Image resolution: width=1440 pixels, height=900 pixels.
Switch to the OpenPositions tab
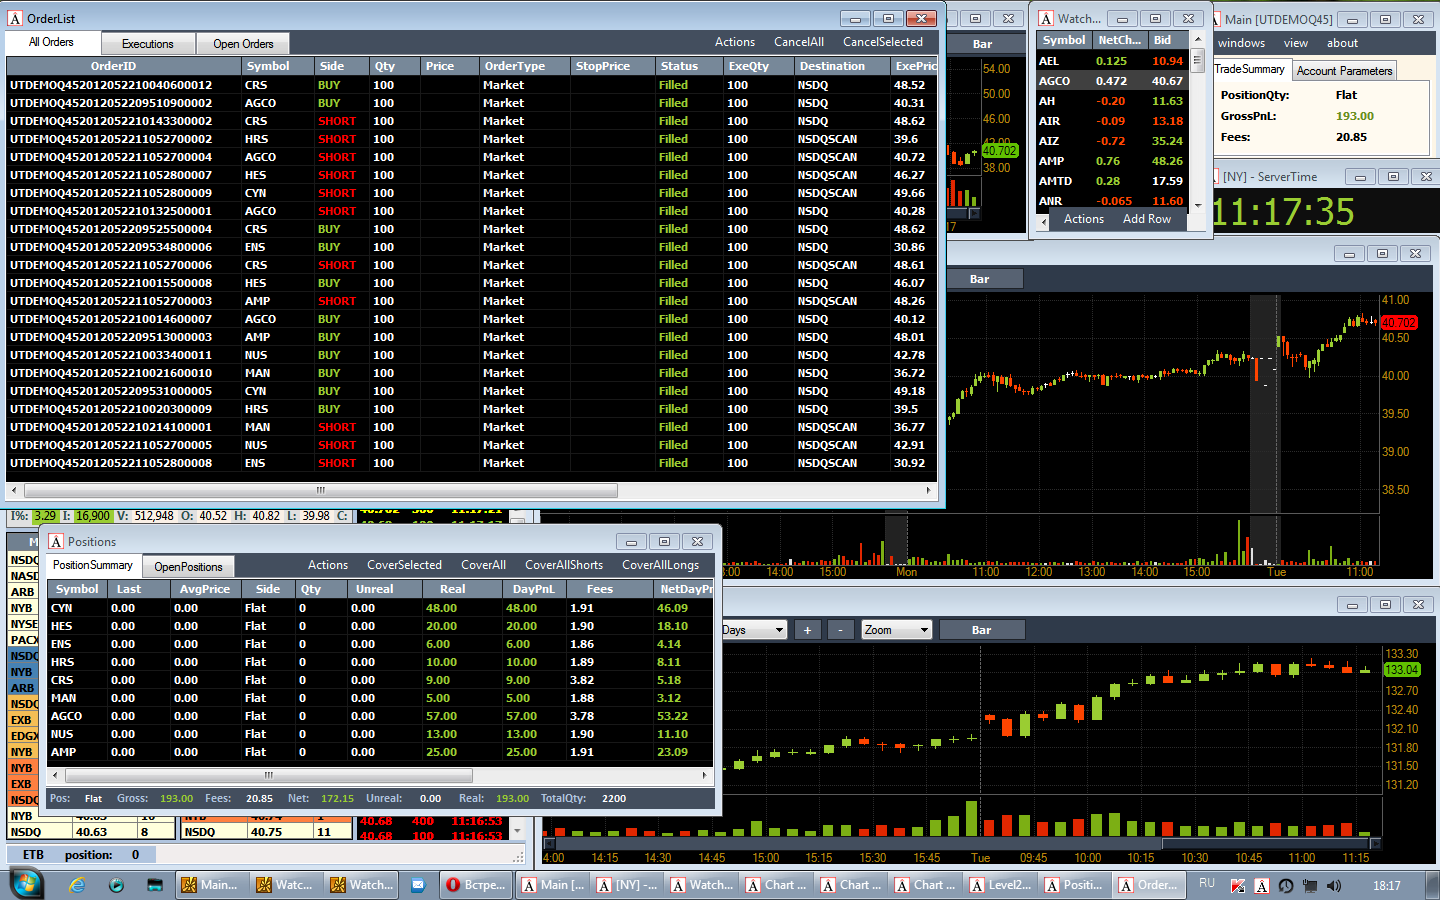(188, 566)
